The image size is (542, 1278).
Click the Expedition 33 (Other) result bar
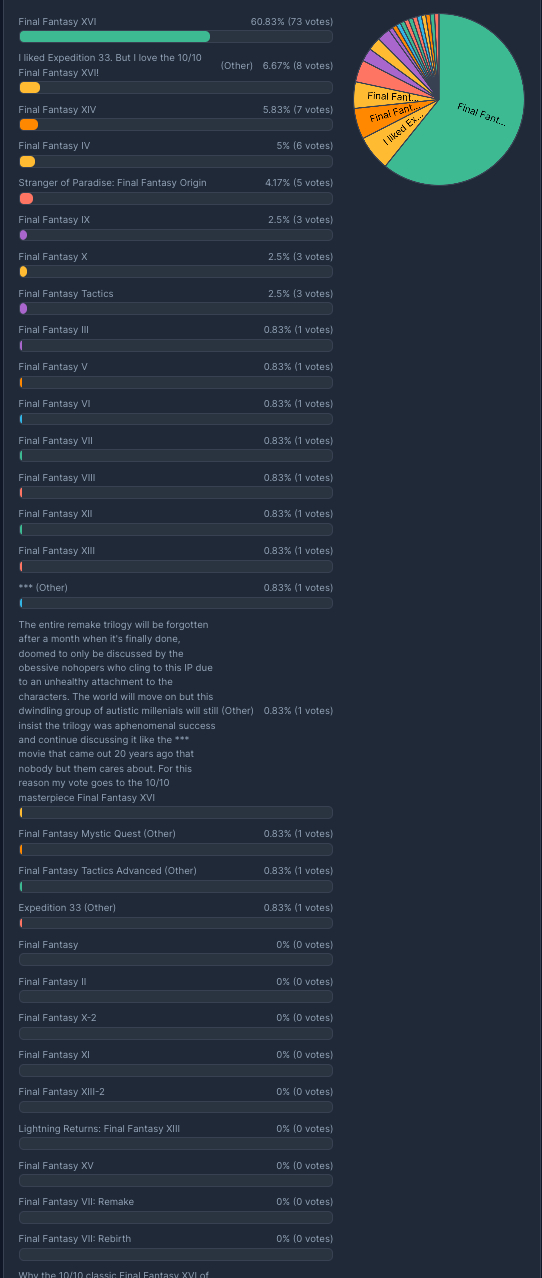click(176, 923)
